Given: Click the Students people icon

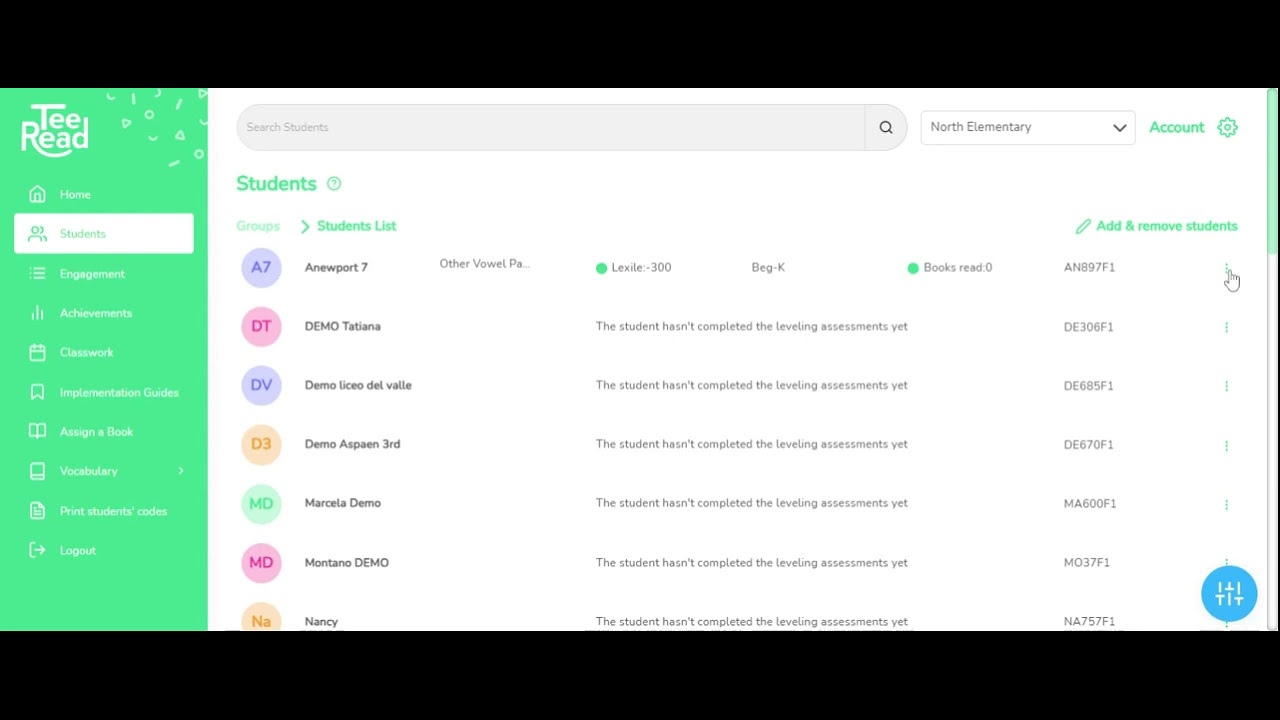Looking at the screenshot, I should pos(37,233).
